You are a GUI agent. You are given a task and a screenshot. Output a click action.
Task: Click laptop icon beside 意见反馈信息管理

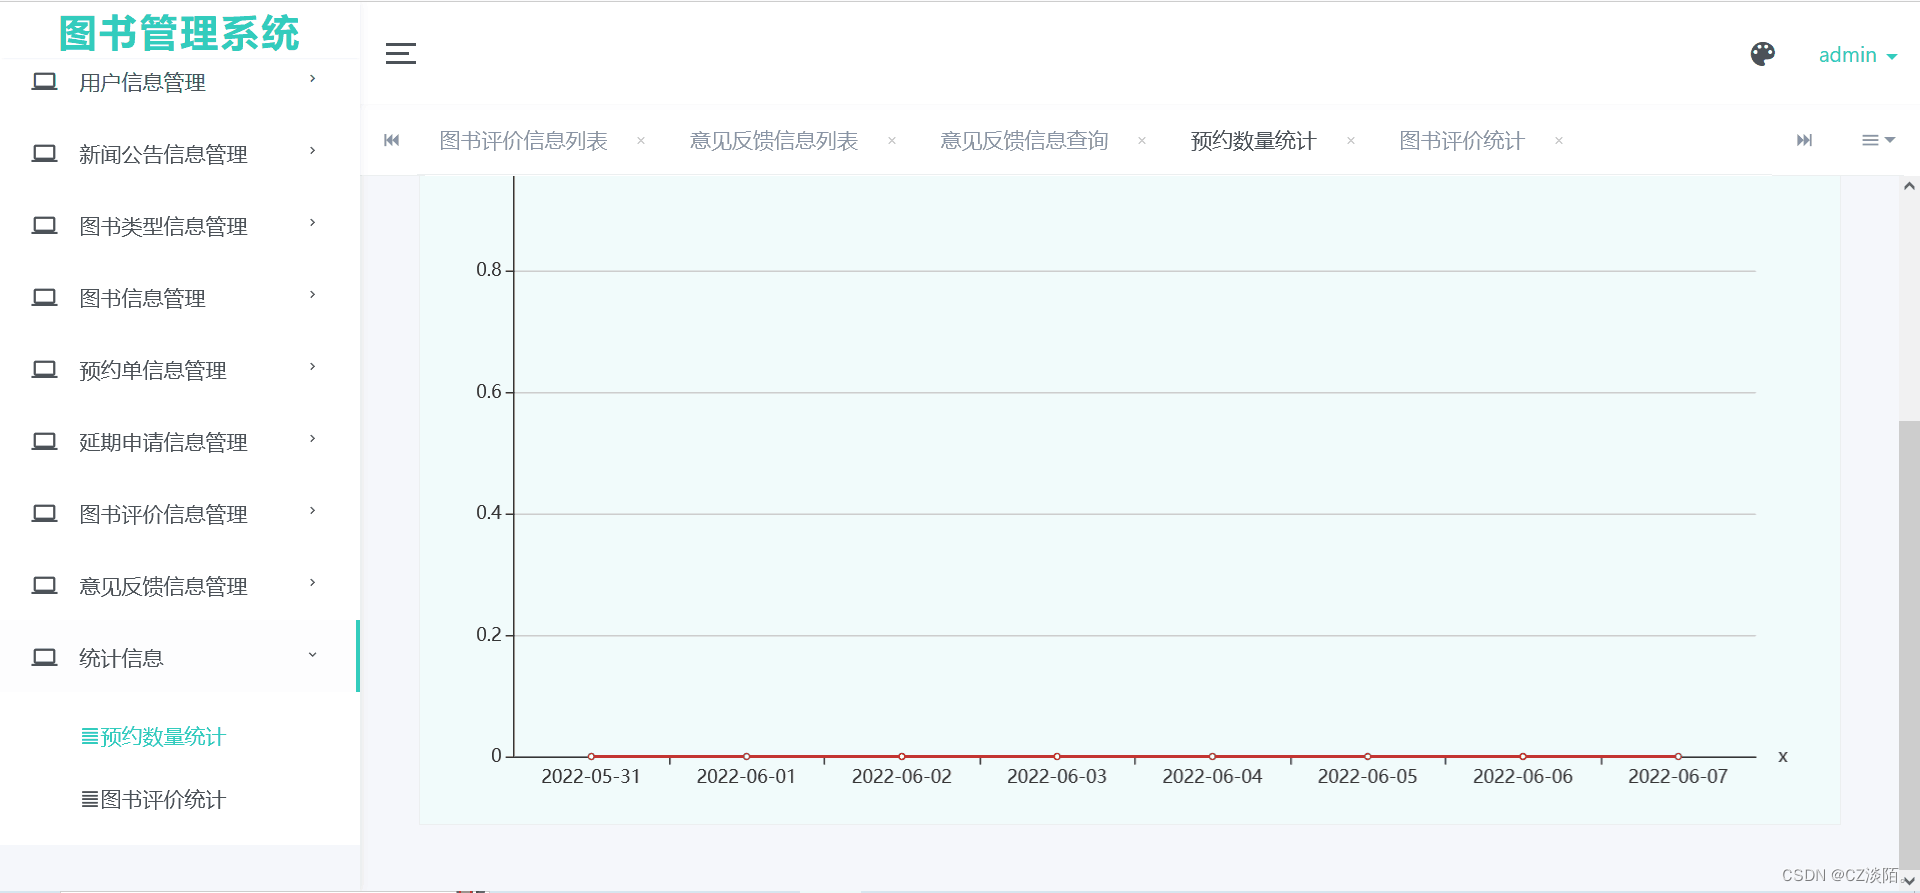(x=44, y=585)
